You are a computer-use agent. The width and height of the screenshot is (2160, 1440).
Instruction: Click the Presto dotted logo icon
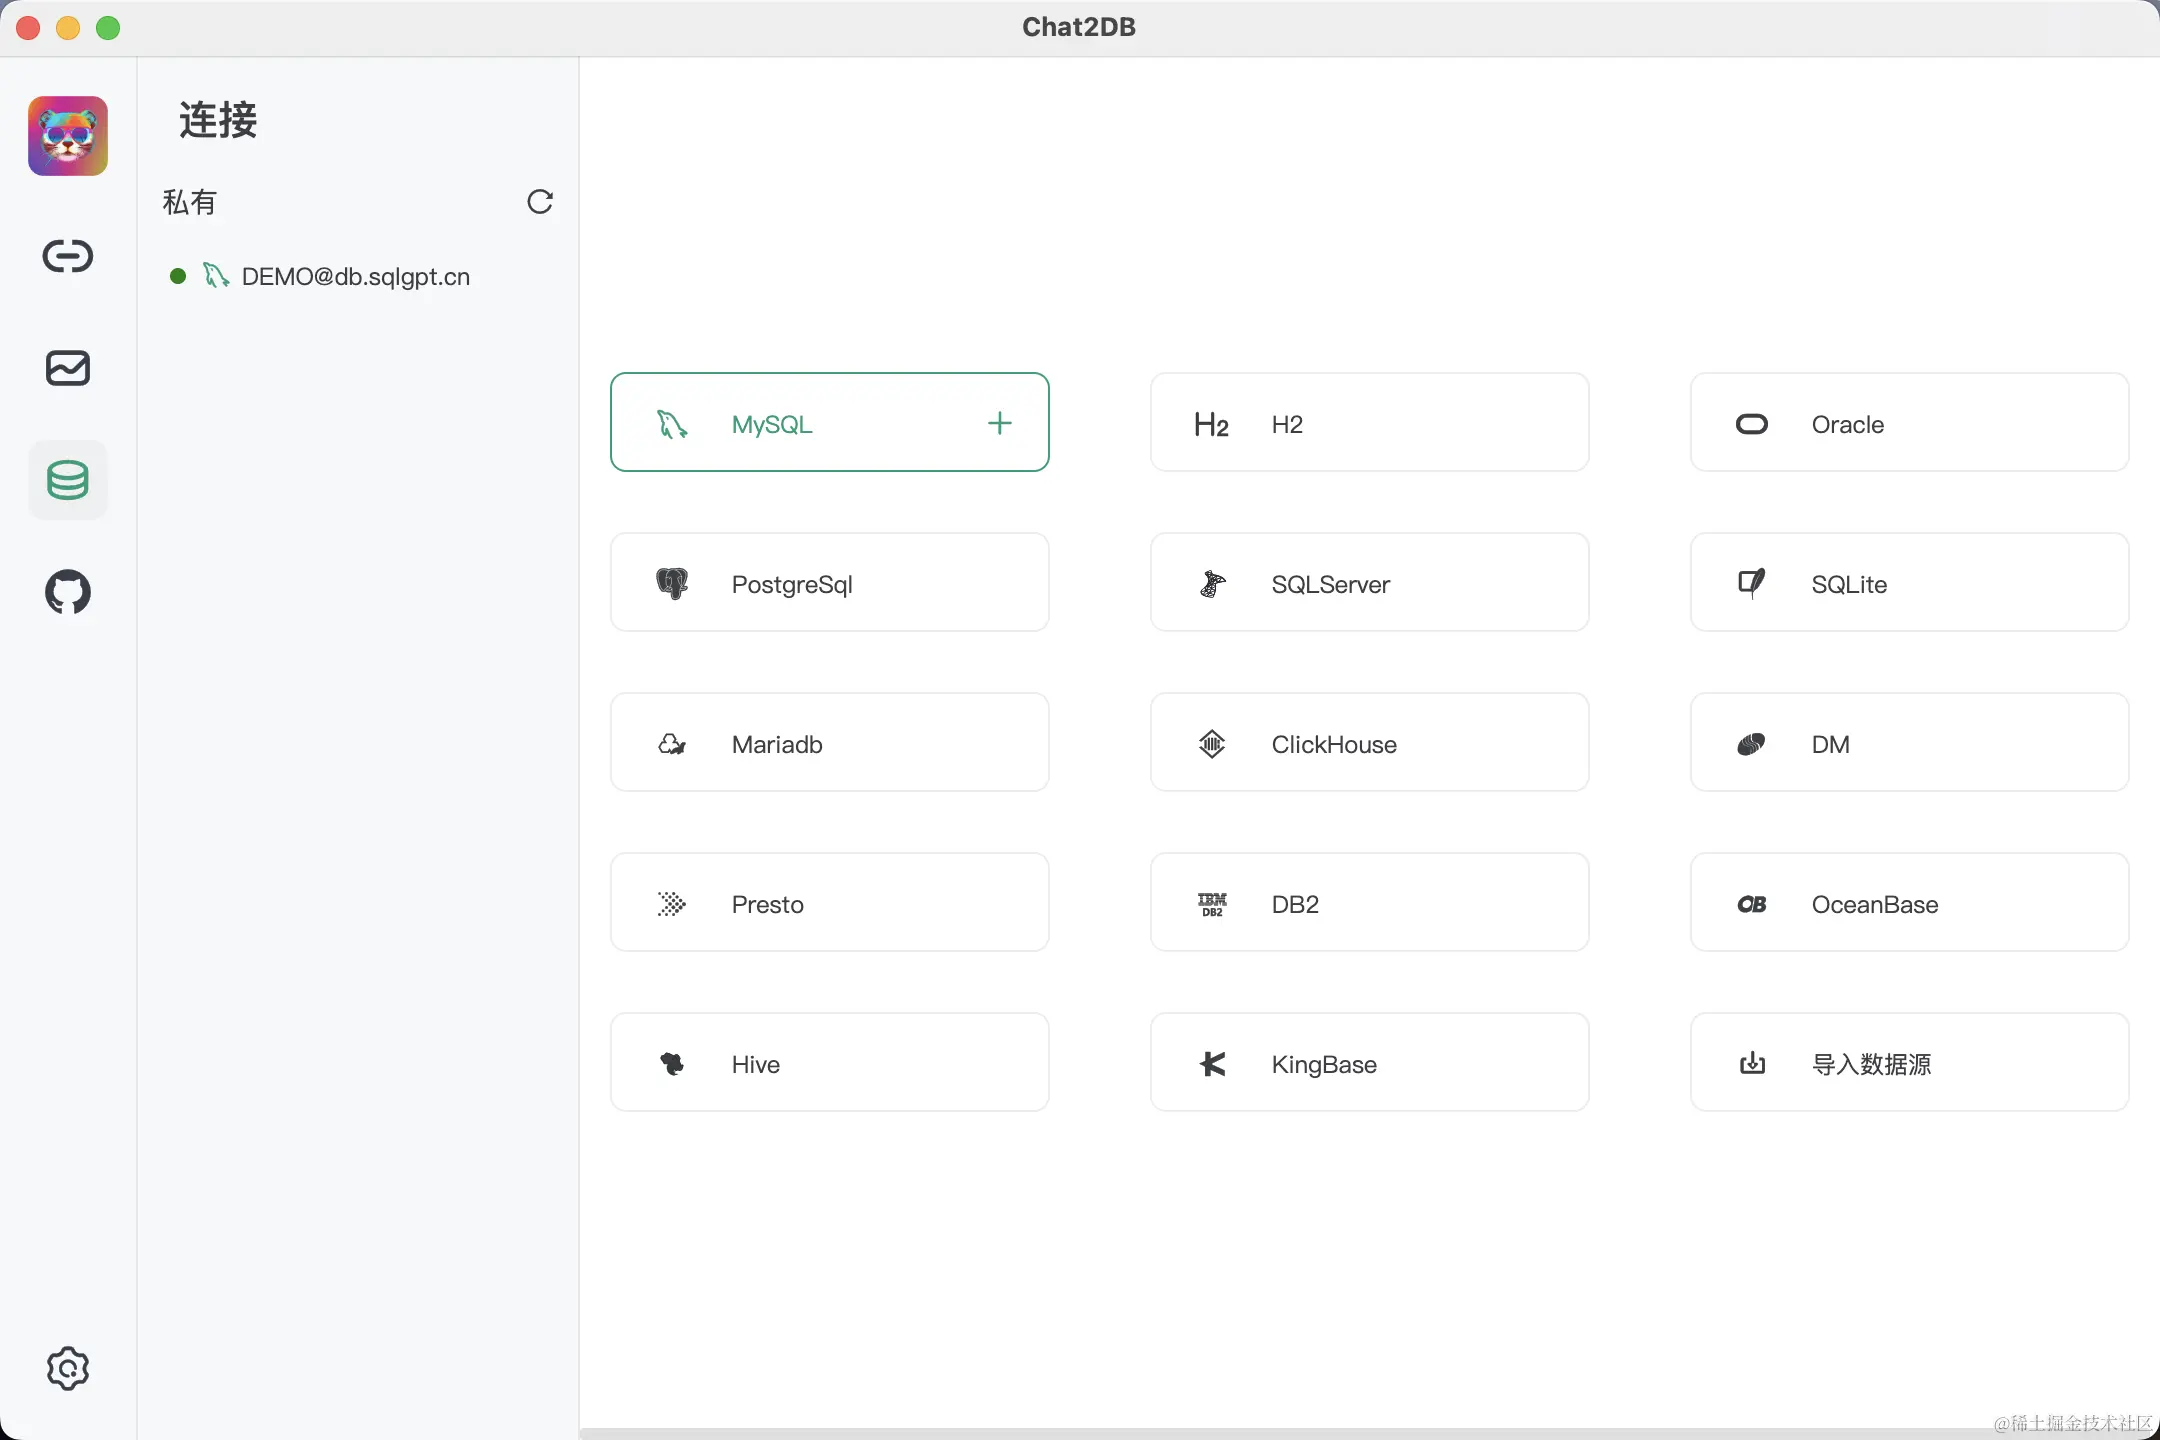(x=672, y=904)
